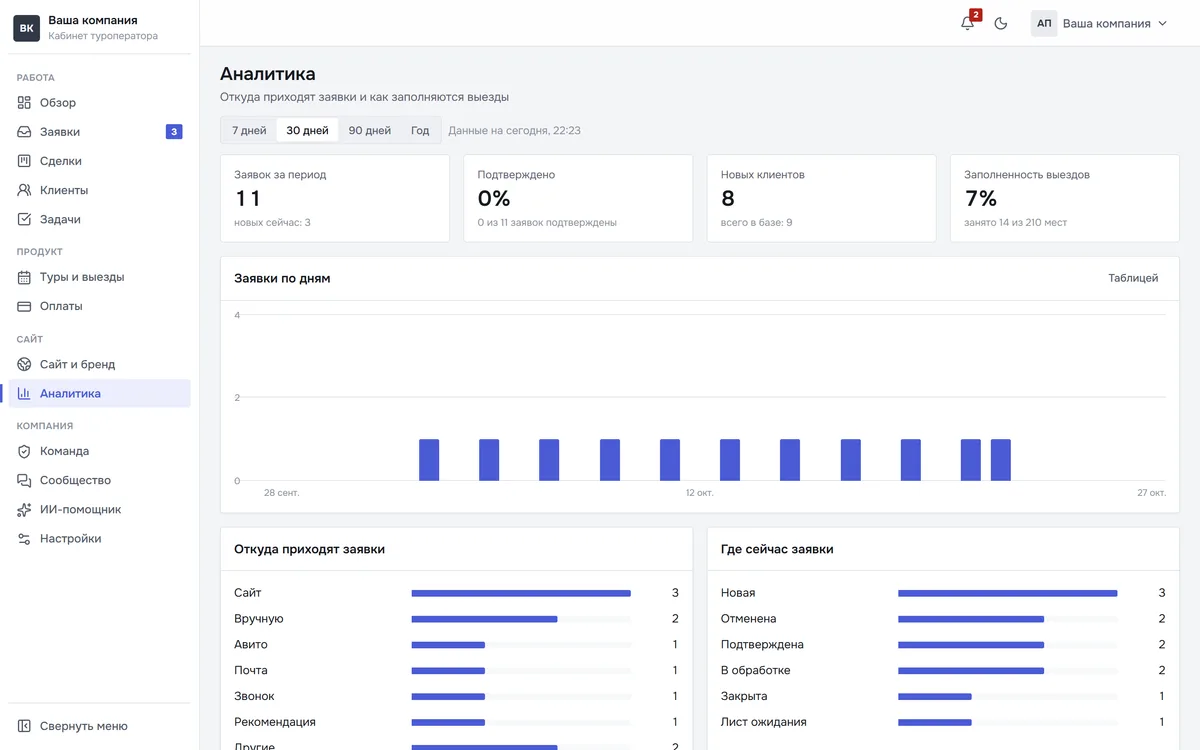1200x750 pixels.
Task: Click the Клиенты people icon
Action: coord(24,190)
